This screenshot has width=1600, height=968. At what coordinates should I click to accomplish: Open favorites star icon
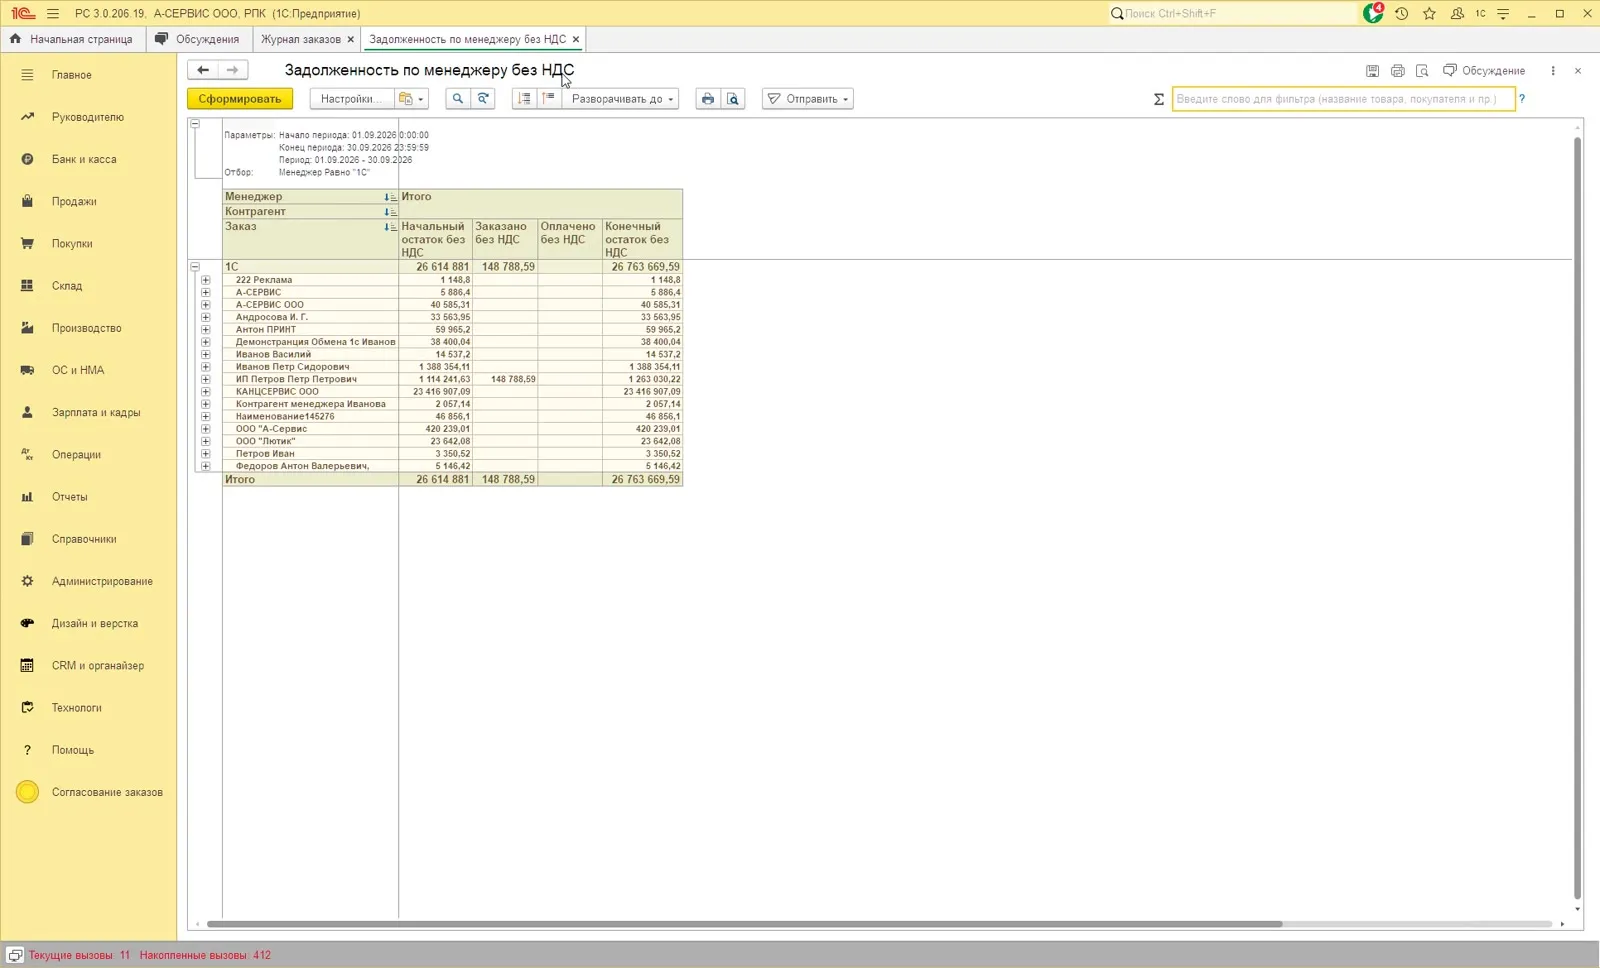(x=1429, y=13)
